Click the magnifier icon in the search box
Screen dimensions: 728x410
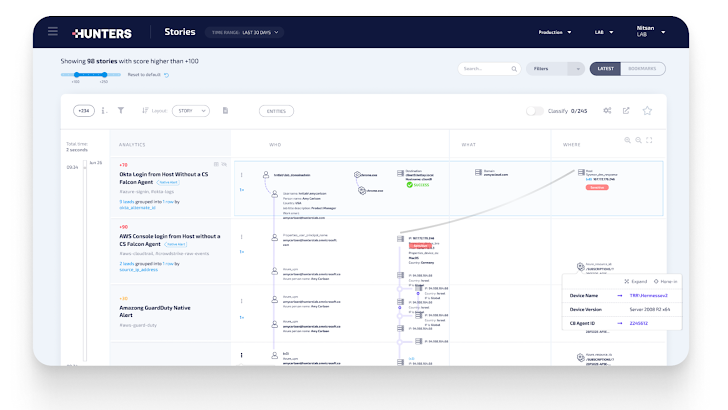(x=514, y=69)
